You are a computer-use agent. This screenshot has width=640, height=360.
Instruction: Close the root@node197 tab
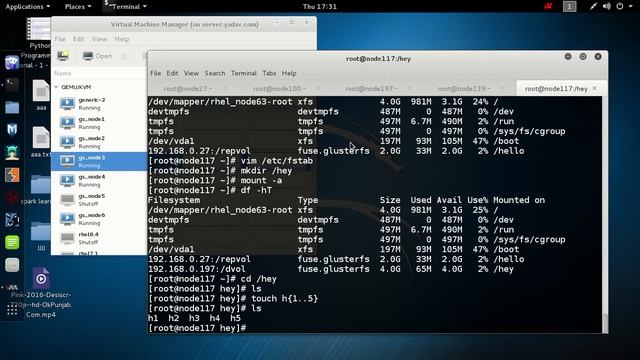click(410, 88)
